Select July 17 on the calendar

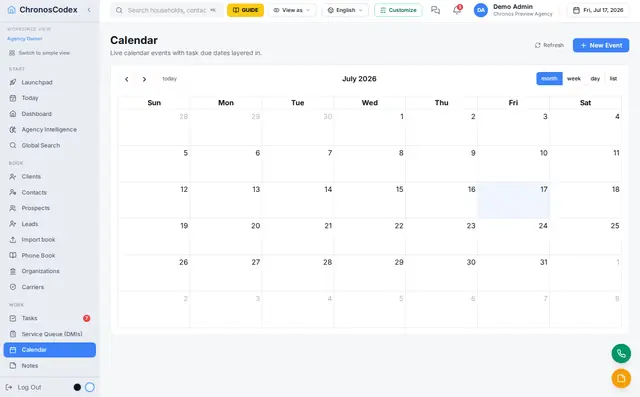pyautogui.click(x=513, y=200)
